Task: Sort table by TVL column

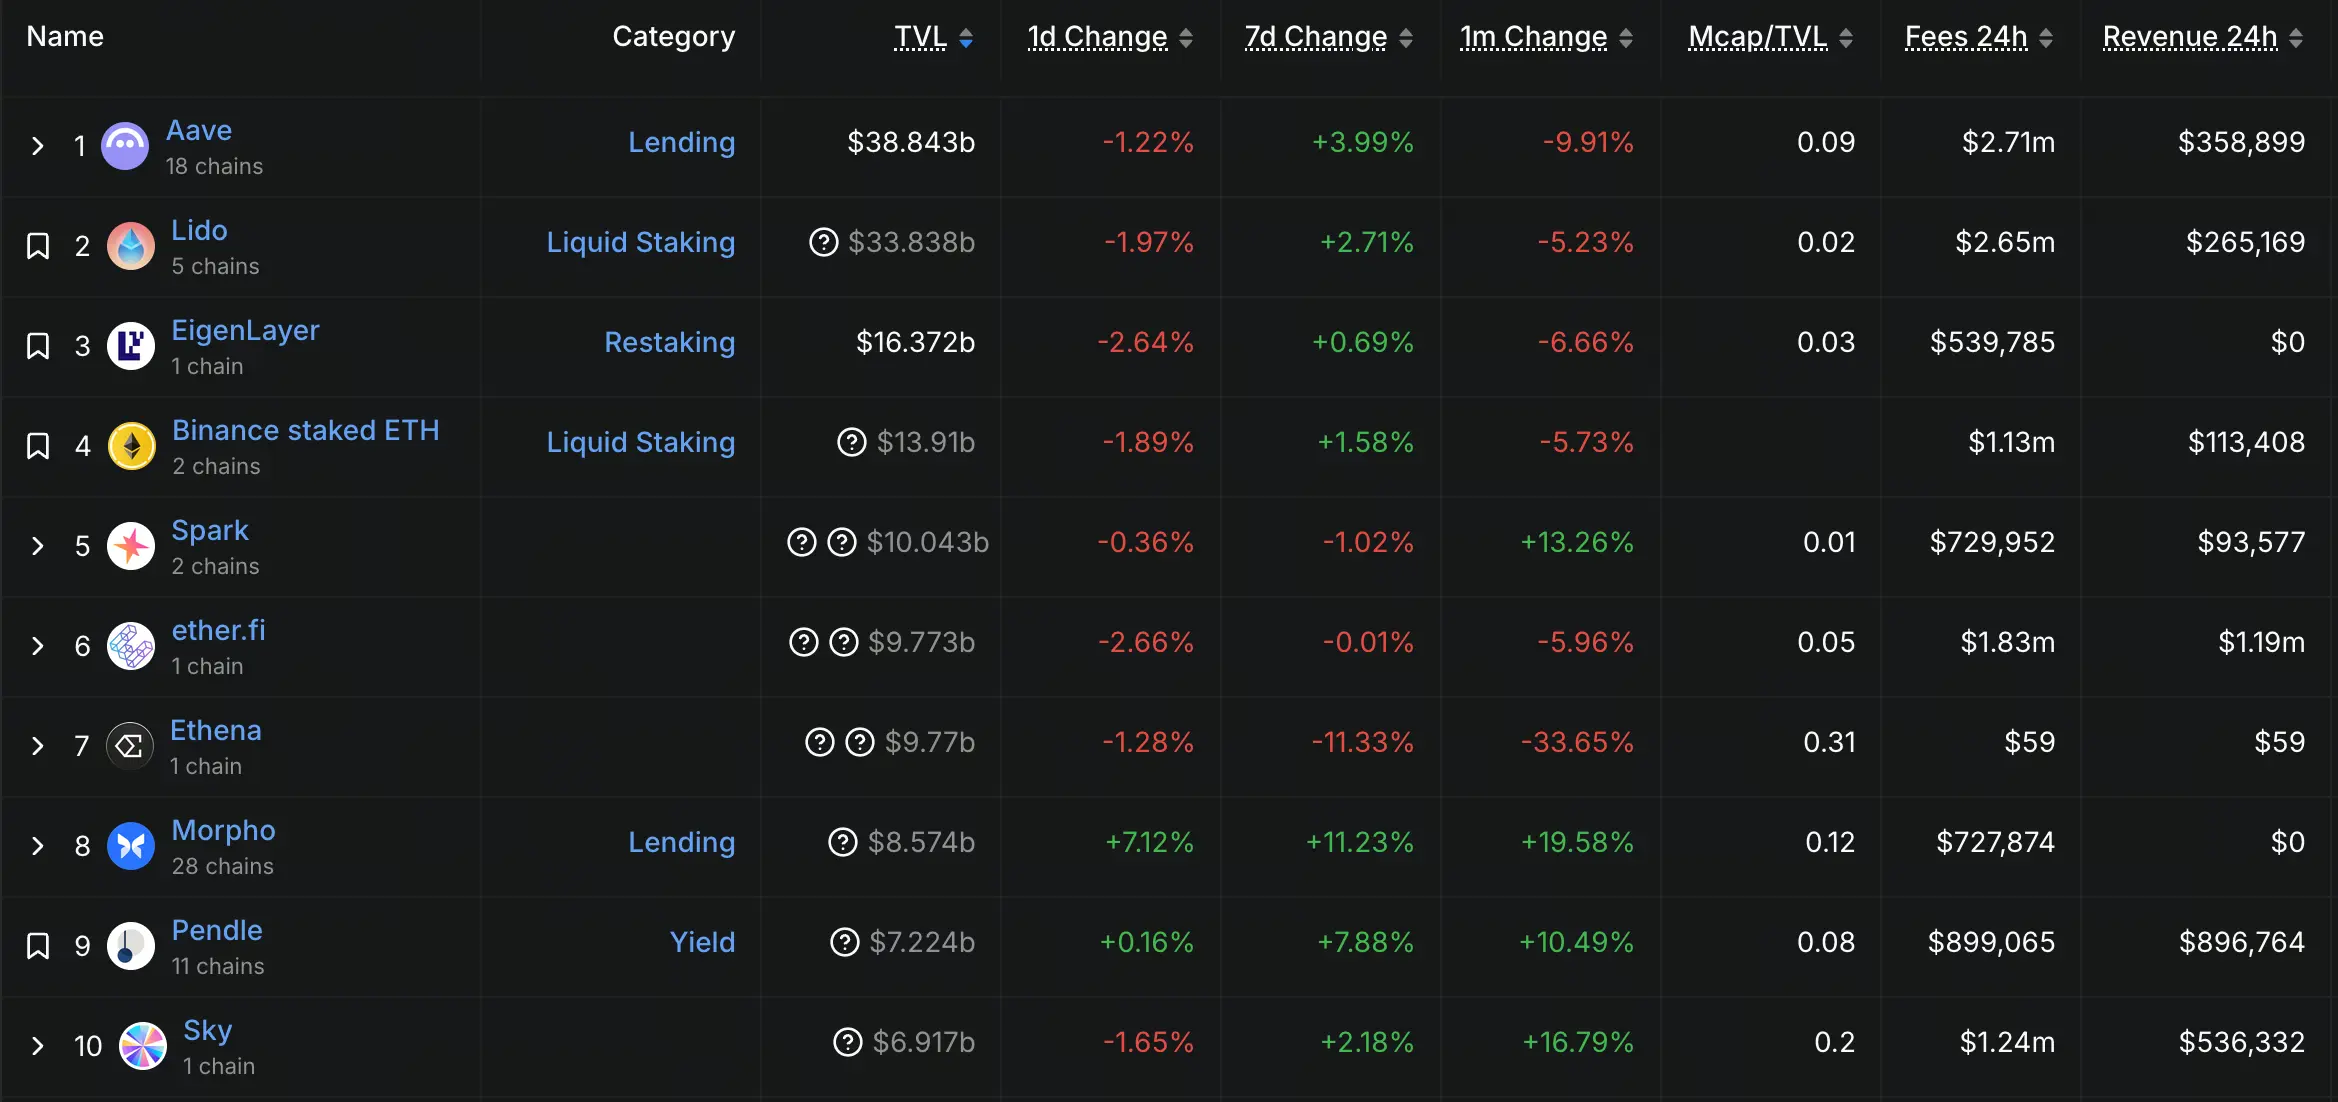Action: click(920, 37)
